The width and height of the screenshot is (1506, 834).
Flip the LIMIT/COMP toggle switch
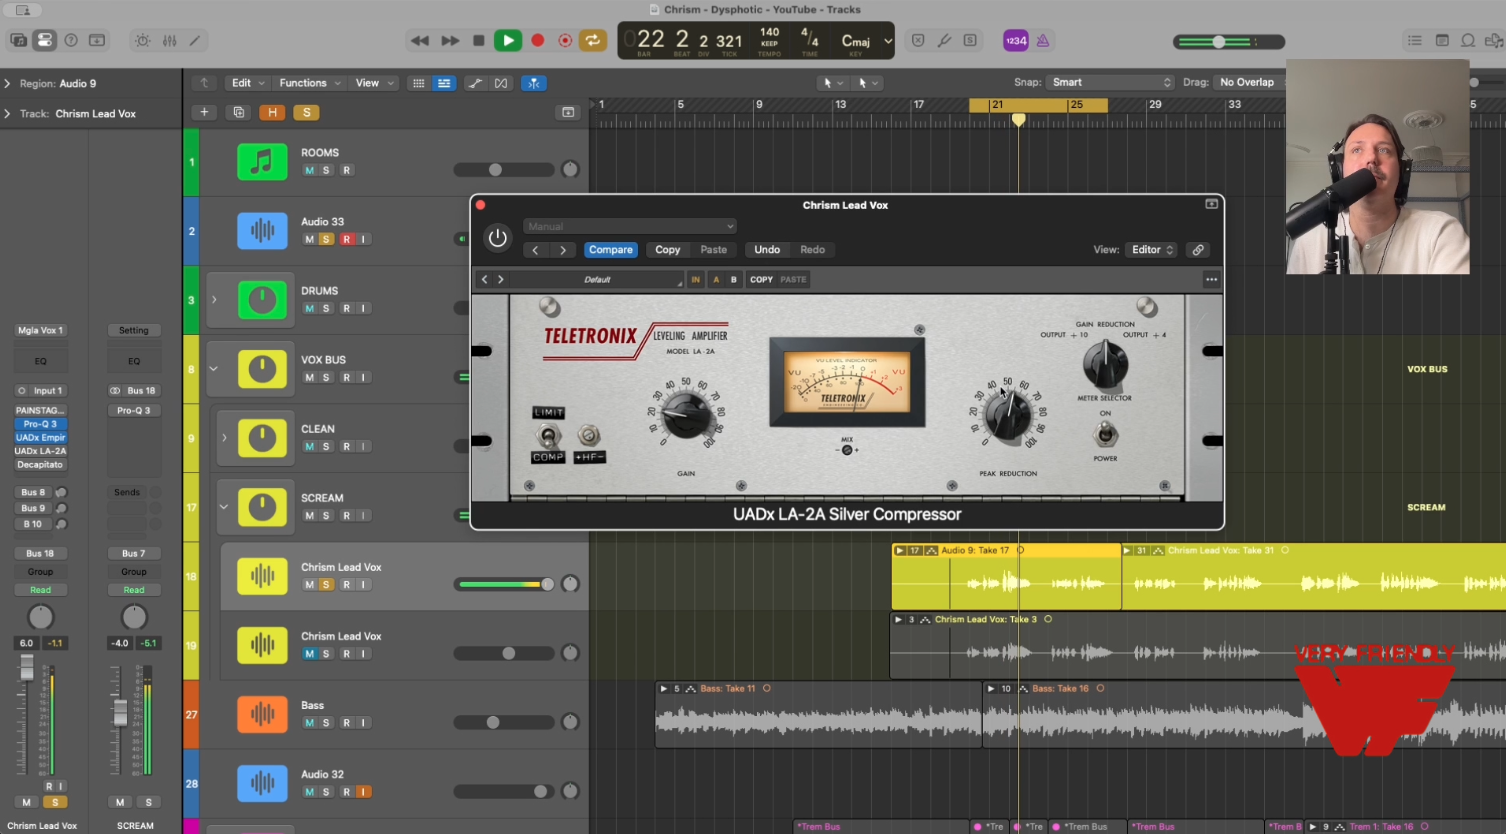click(x=547, y=435)
